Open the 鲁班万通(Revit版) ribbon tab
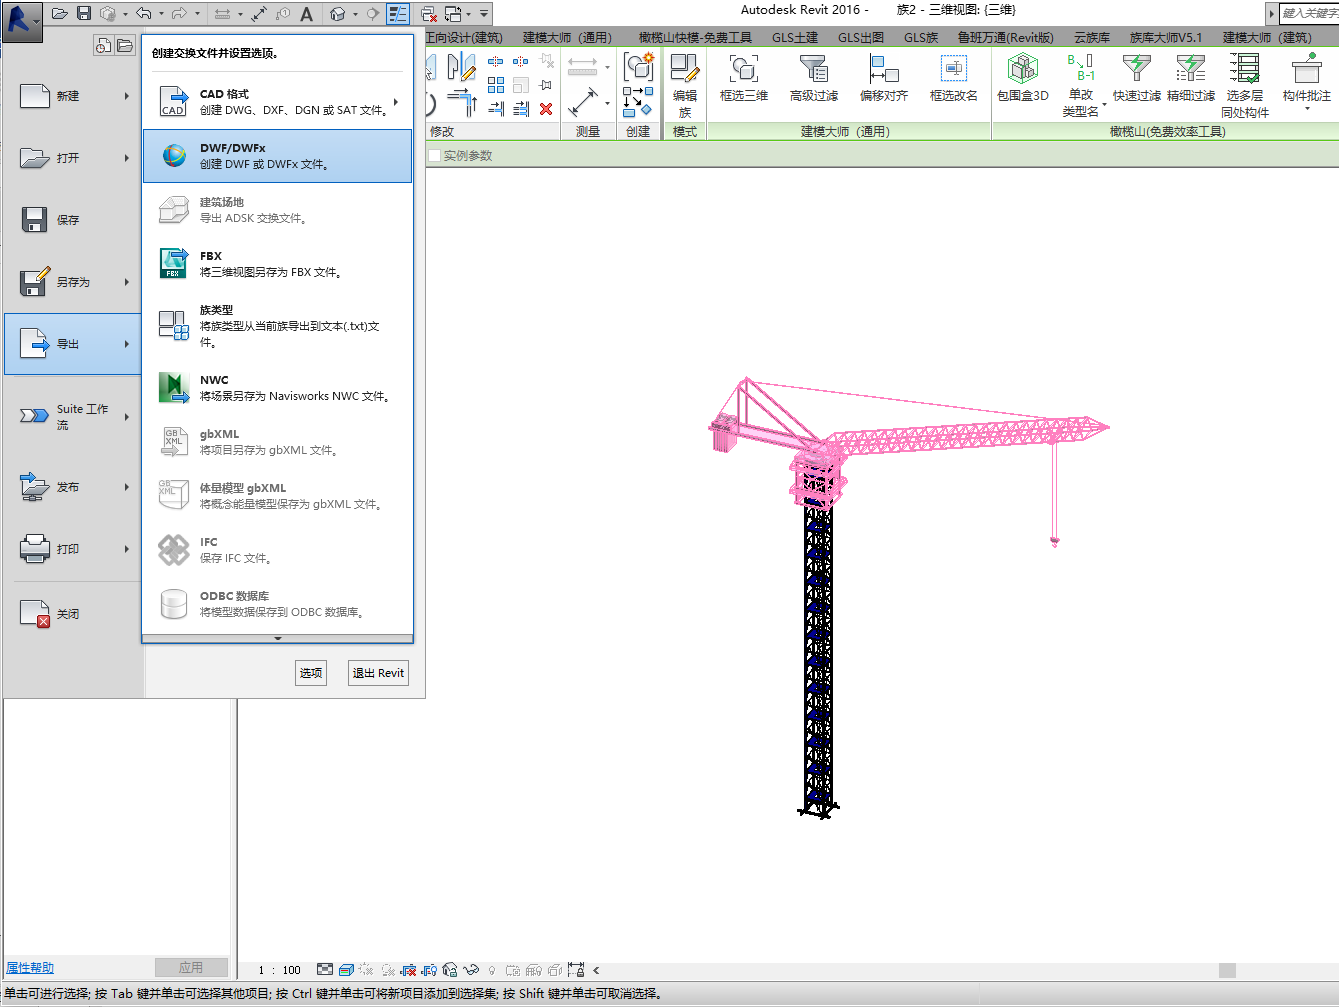Screen dimensions: 1339x1007 pyautogui.click(x=1005, y=38)
